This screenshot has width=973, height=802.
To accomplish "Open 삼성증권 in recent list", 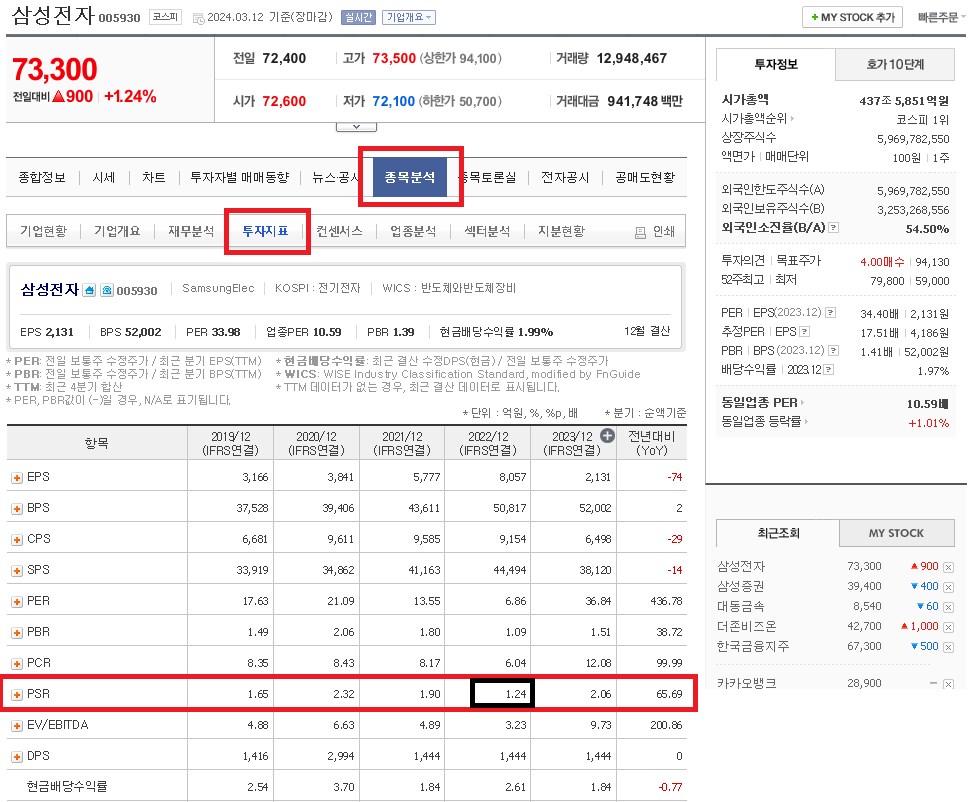I will [x=741, y=587].
